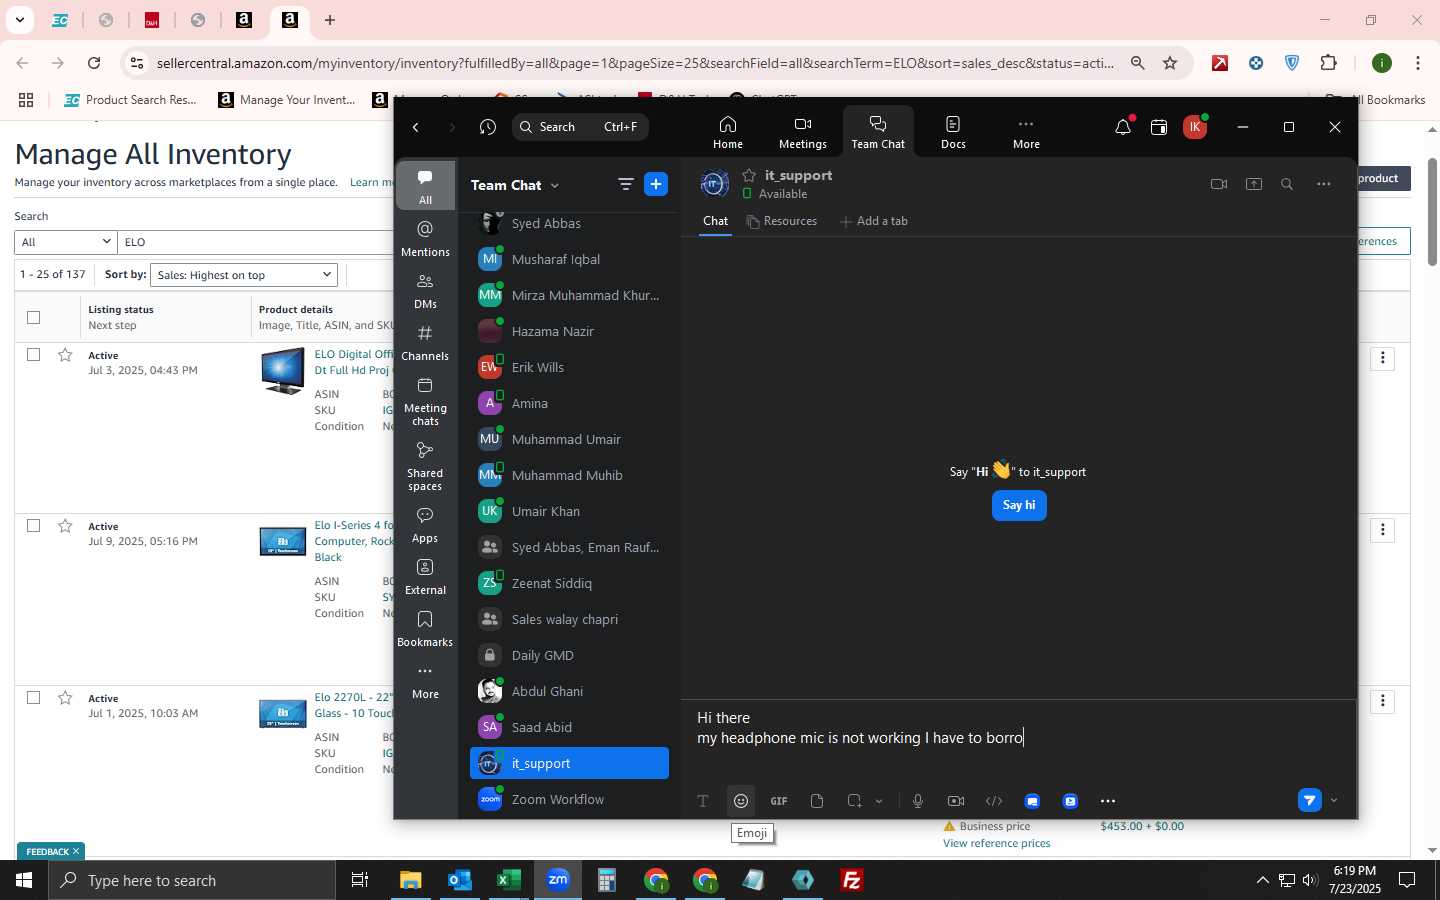Open the search field 'All' dropdown
Viewport: 1440px width, 900px height.
pos(66,242)
